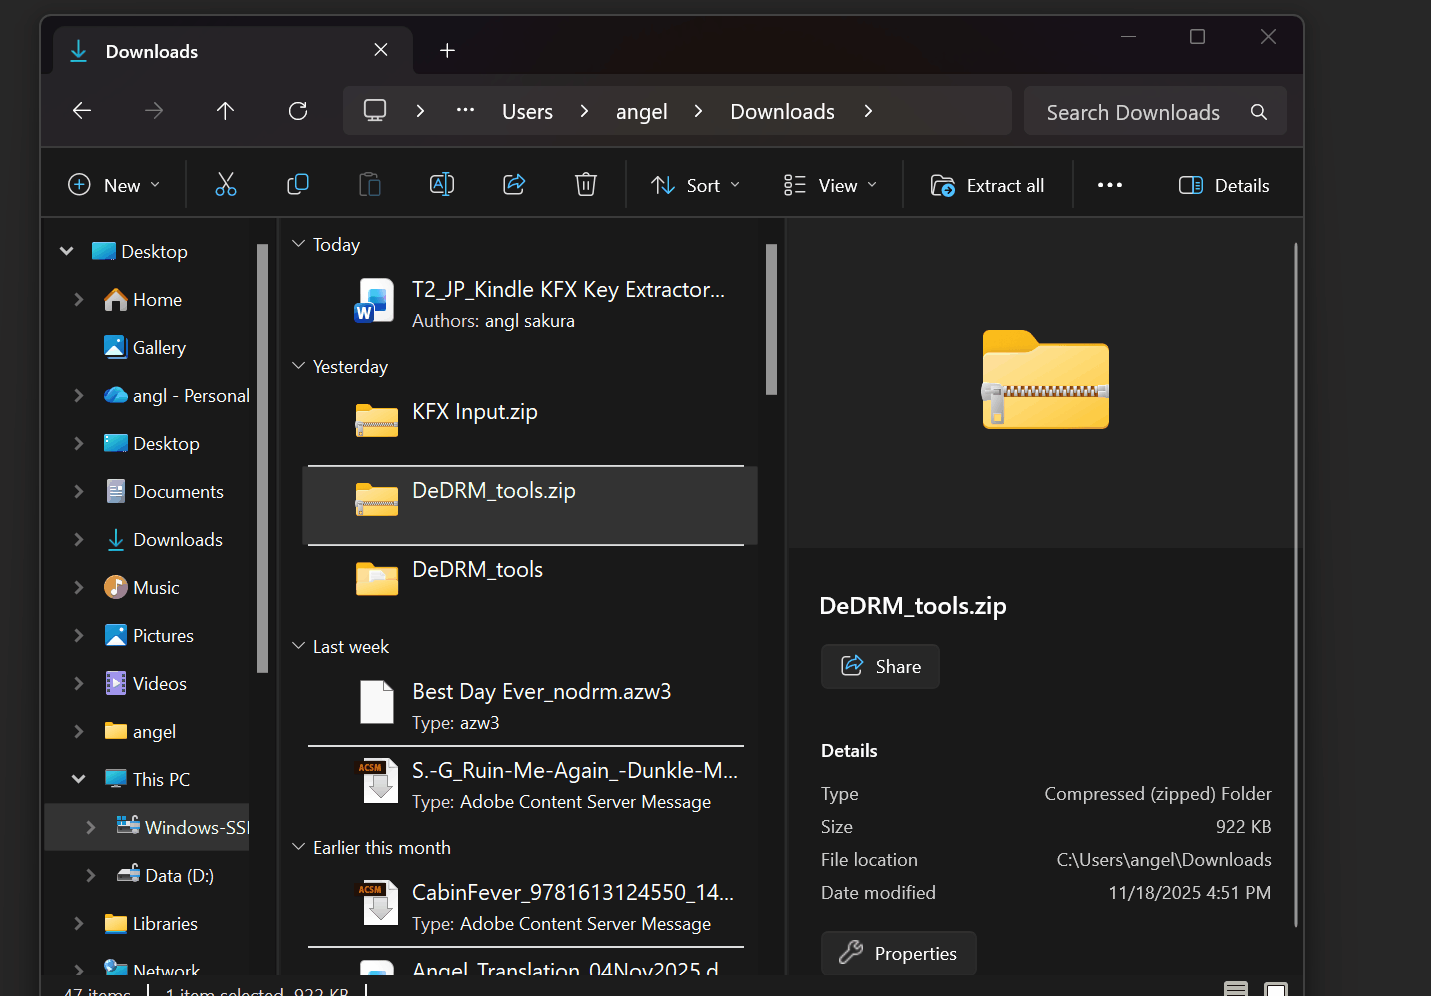This screenshot has width=1431, height=996.
Task: Expand the Documents tree node
Action: click(x=79, y=491)
